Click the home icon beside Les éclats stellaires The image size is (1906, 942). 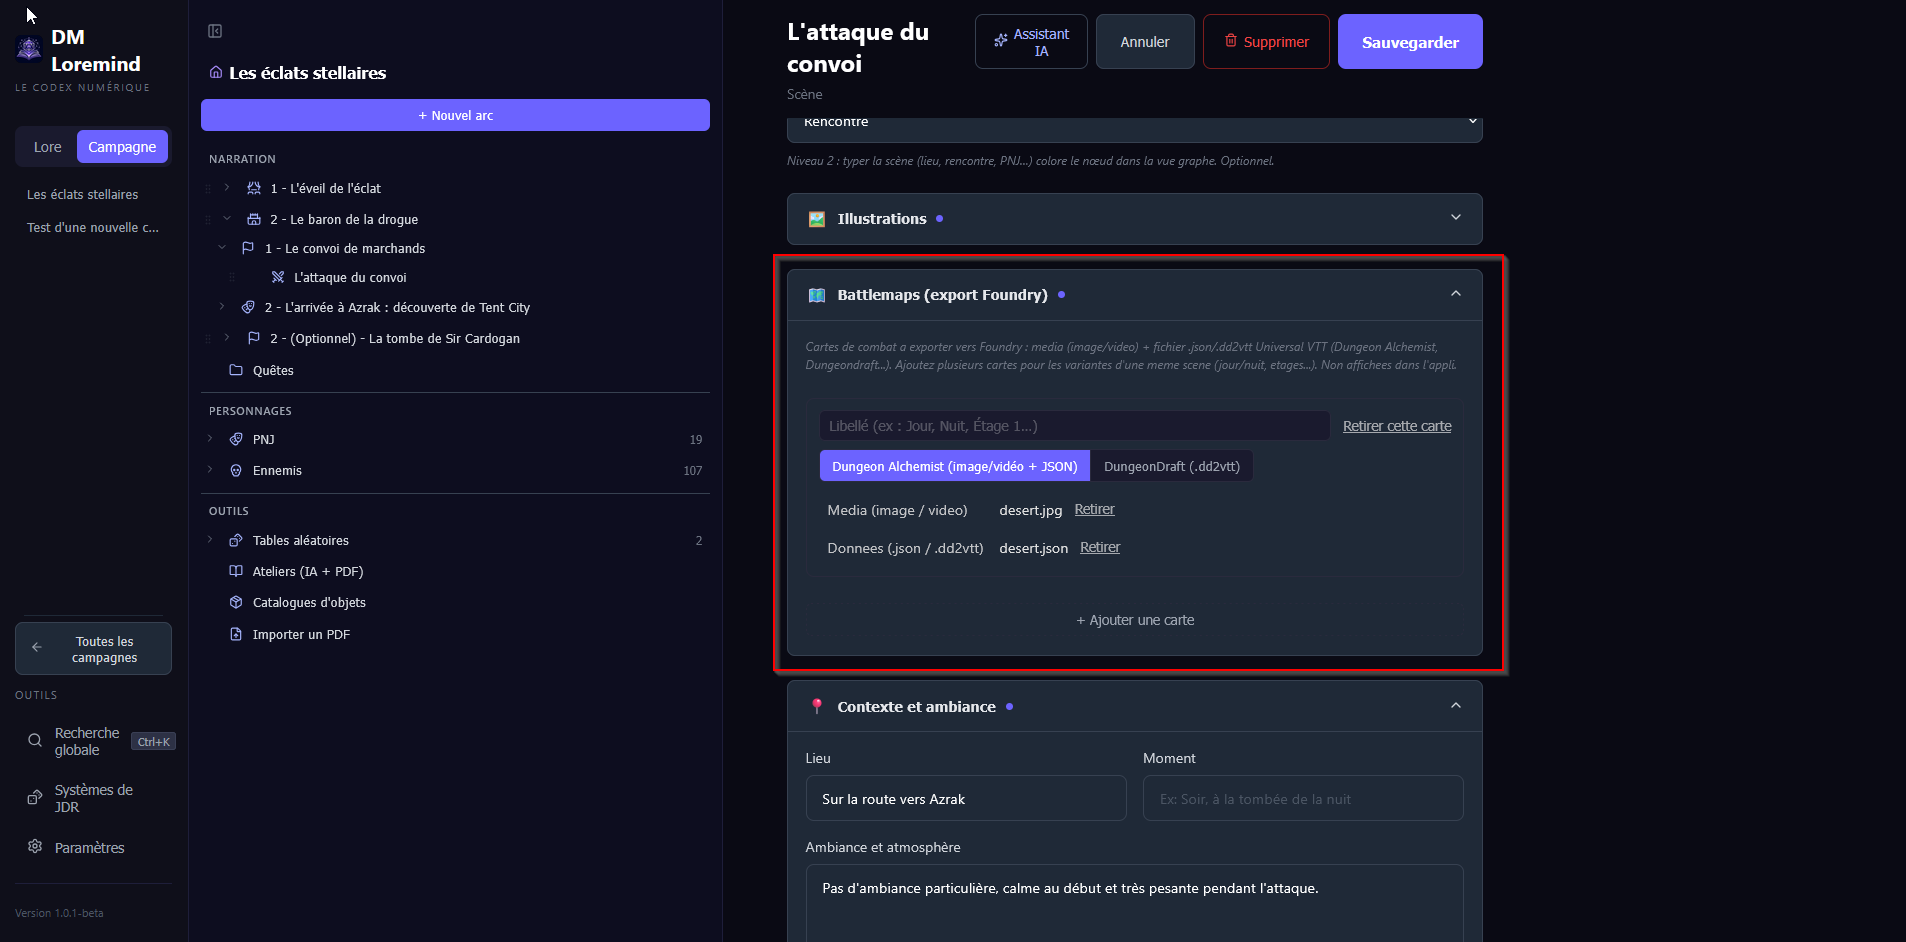point(216,72)
